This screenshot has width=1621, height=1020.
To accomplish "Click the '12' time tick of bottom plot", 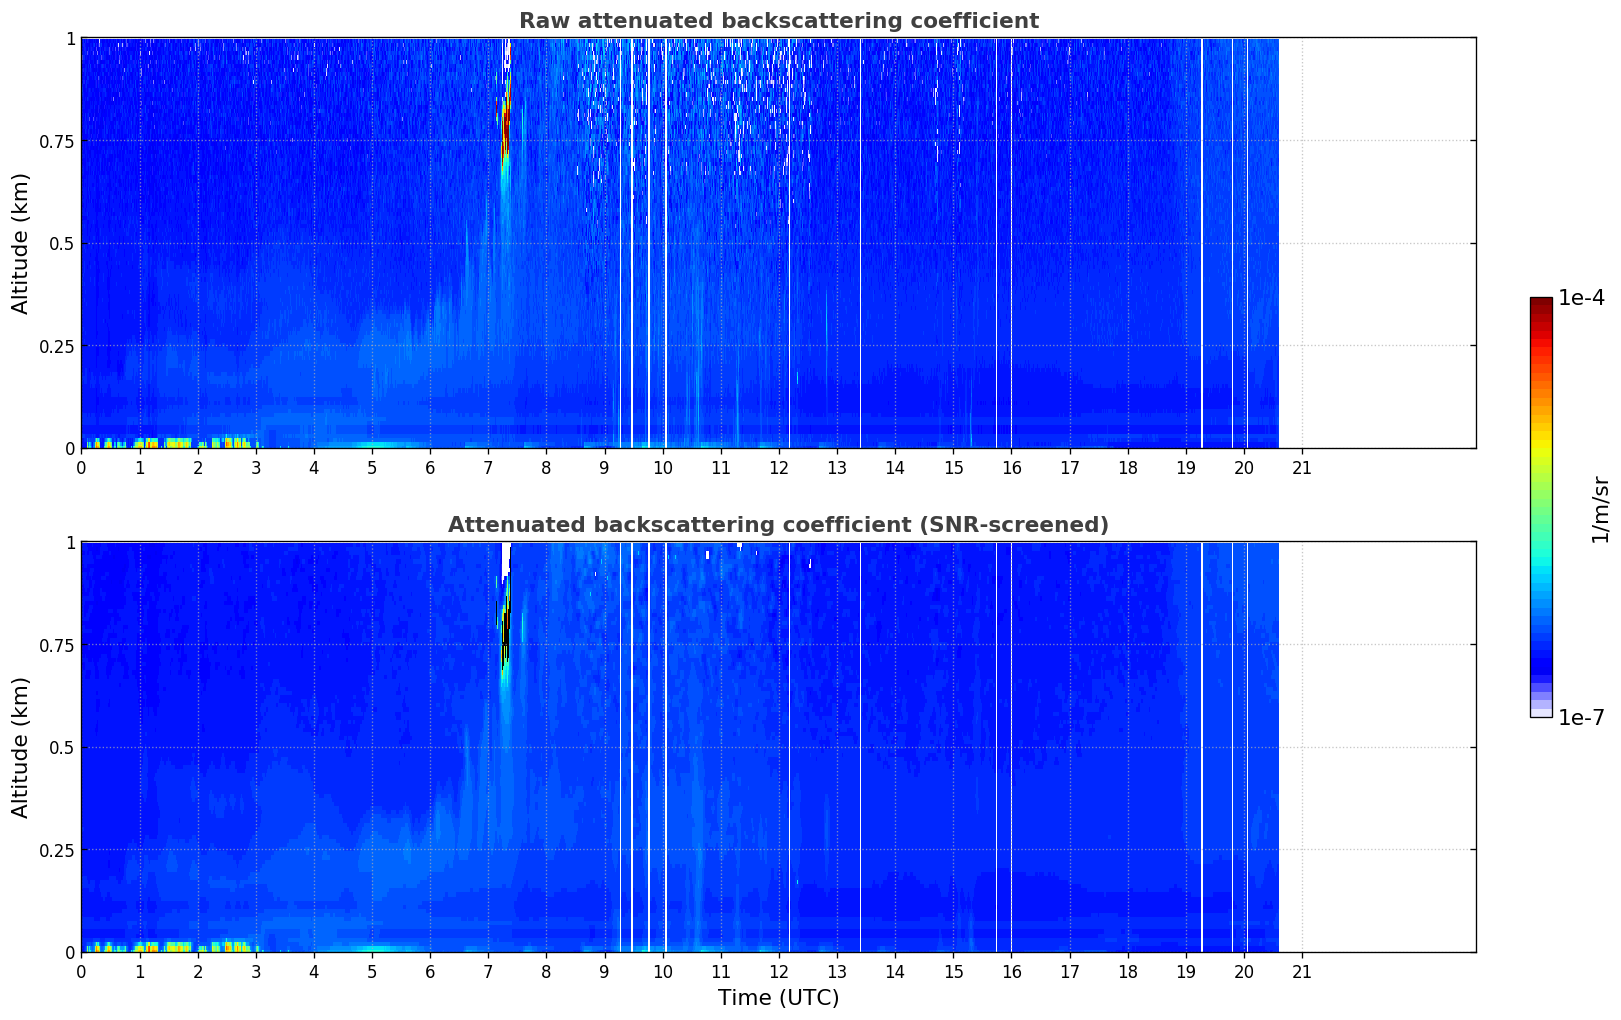I will (x=779, y=971).
